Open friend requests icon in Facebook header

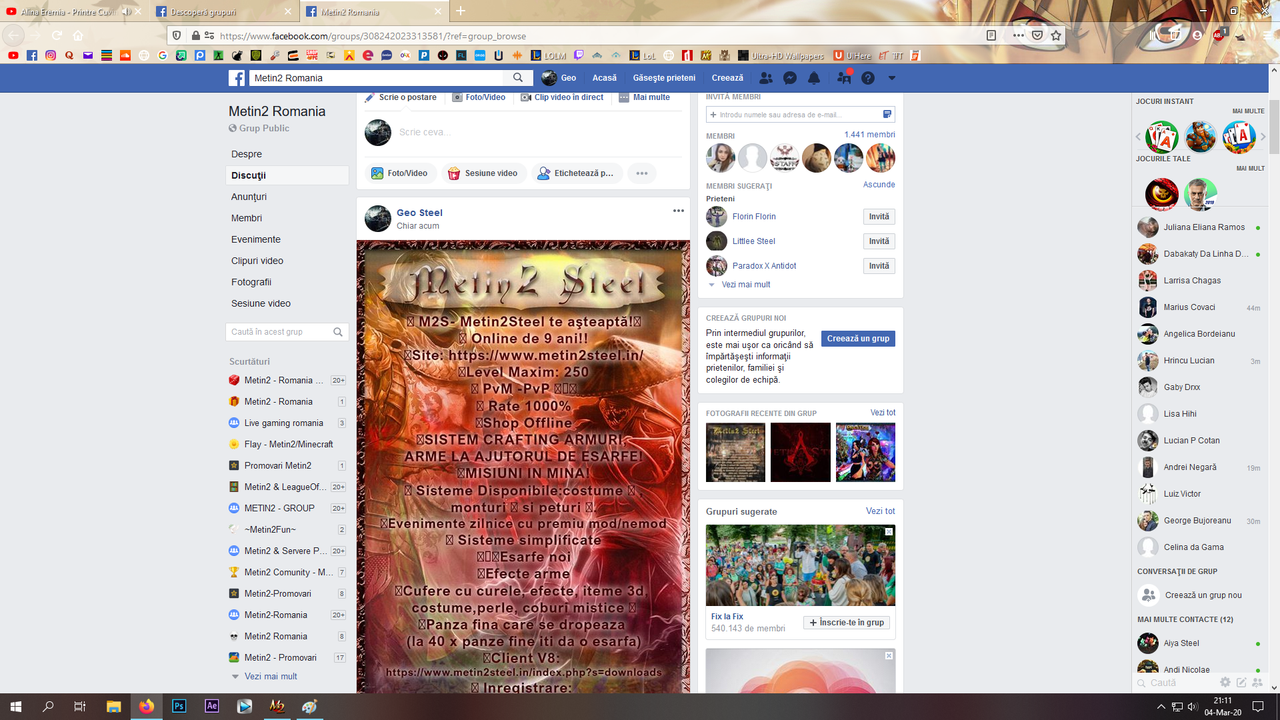point(766,78)
